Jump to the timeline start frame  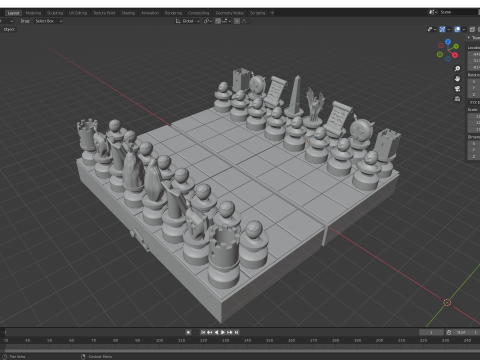point(203,332)
